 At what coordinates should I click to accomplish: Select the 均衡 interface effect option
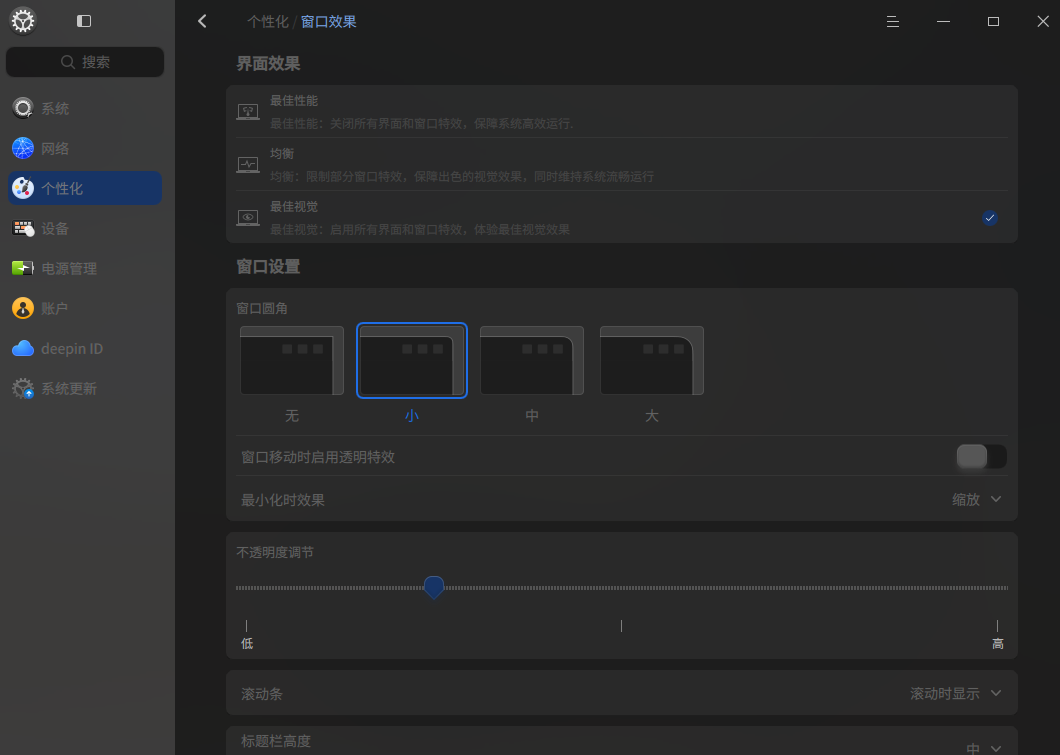pyautogui.click(x=621, y=164)
